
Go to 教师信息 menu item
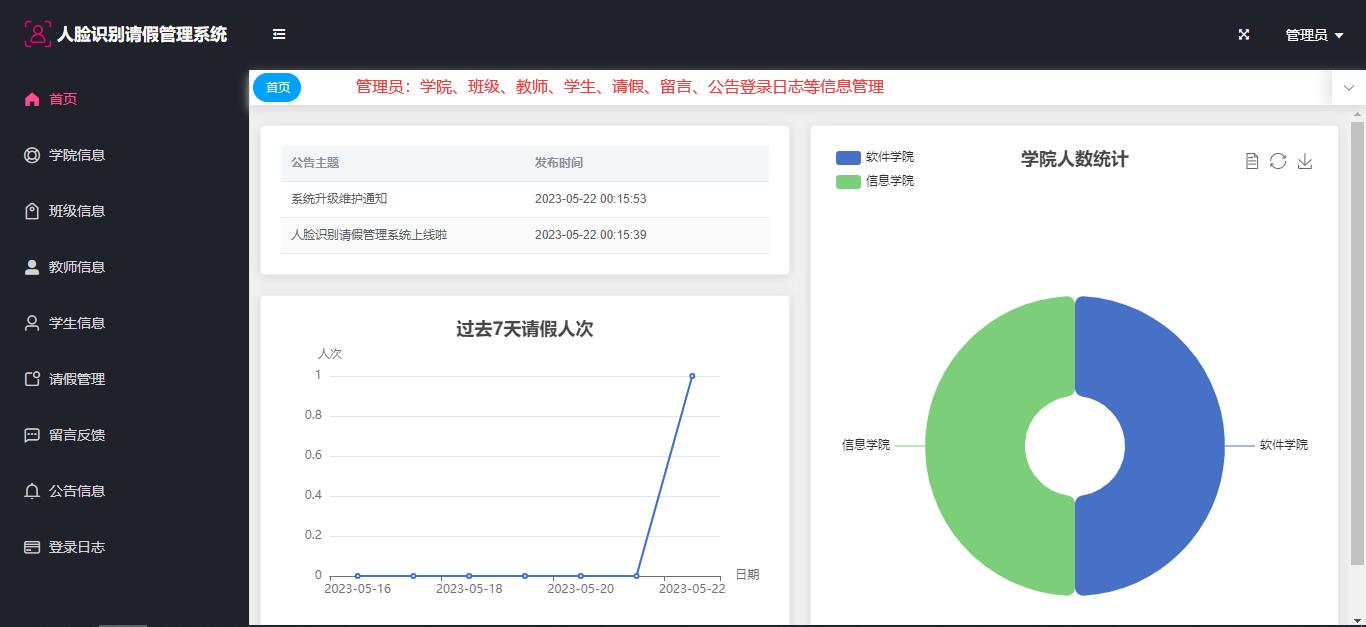(x=77, y=267)
